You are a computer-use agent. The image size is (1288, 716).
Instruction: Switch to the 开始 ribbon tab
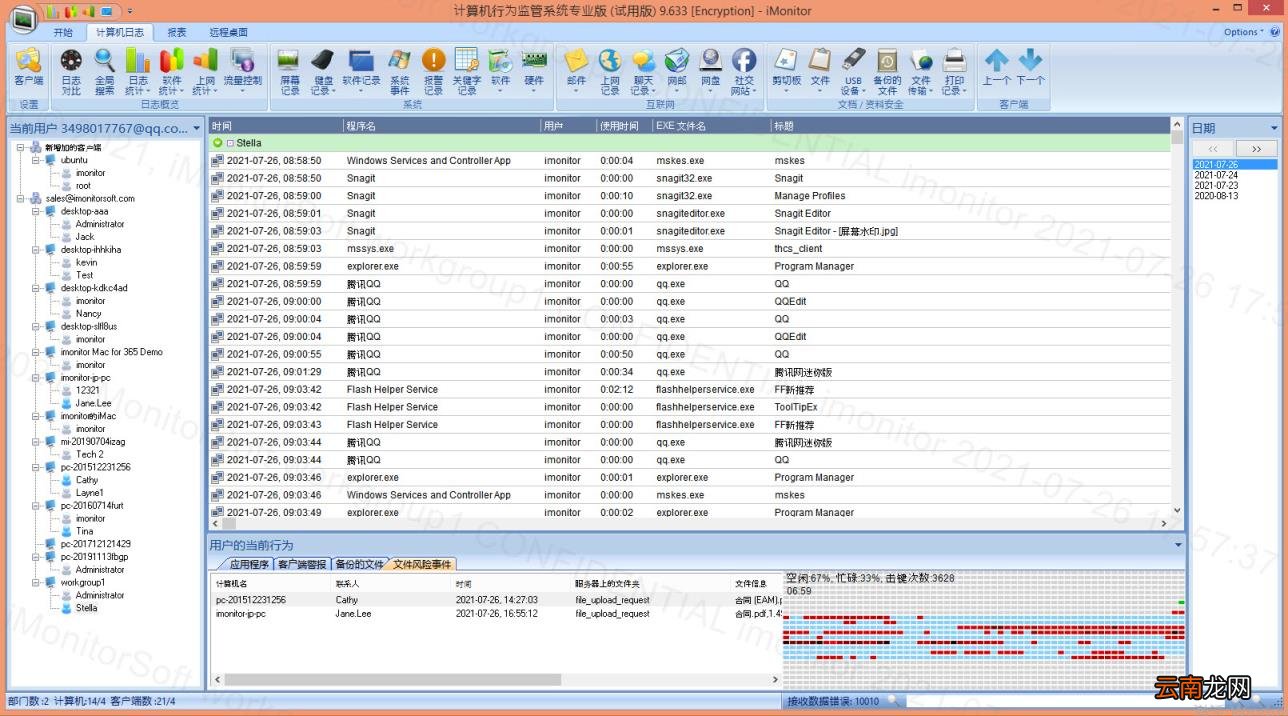63,32
